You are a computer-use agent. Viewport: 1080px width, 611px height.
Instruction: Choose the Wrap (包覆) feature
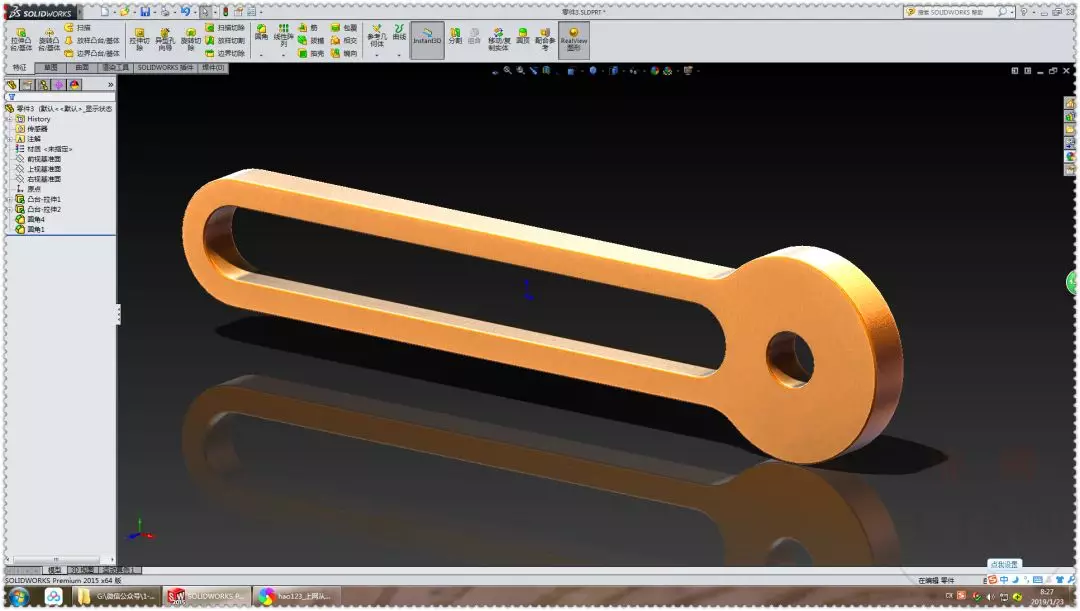pos(344,28)
